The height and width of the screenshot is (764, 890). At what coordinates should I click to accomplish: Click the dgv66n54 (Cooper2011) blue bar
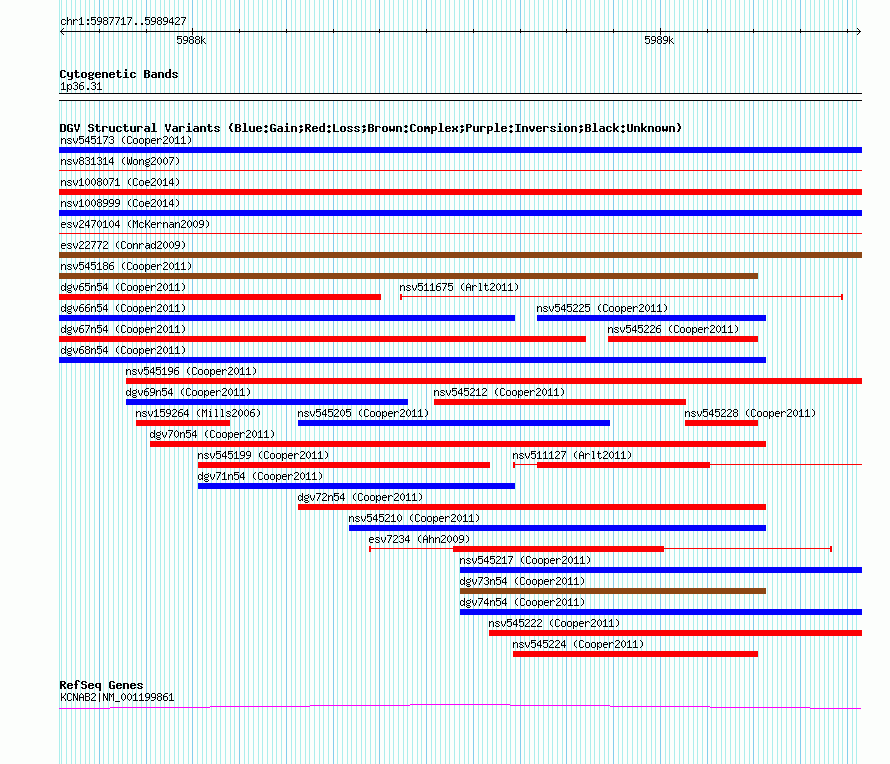pyautogui.click(x=287, y=318)
